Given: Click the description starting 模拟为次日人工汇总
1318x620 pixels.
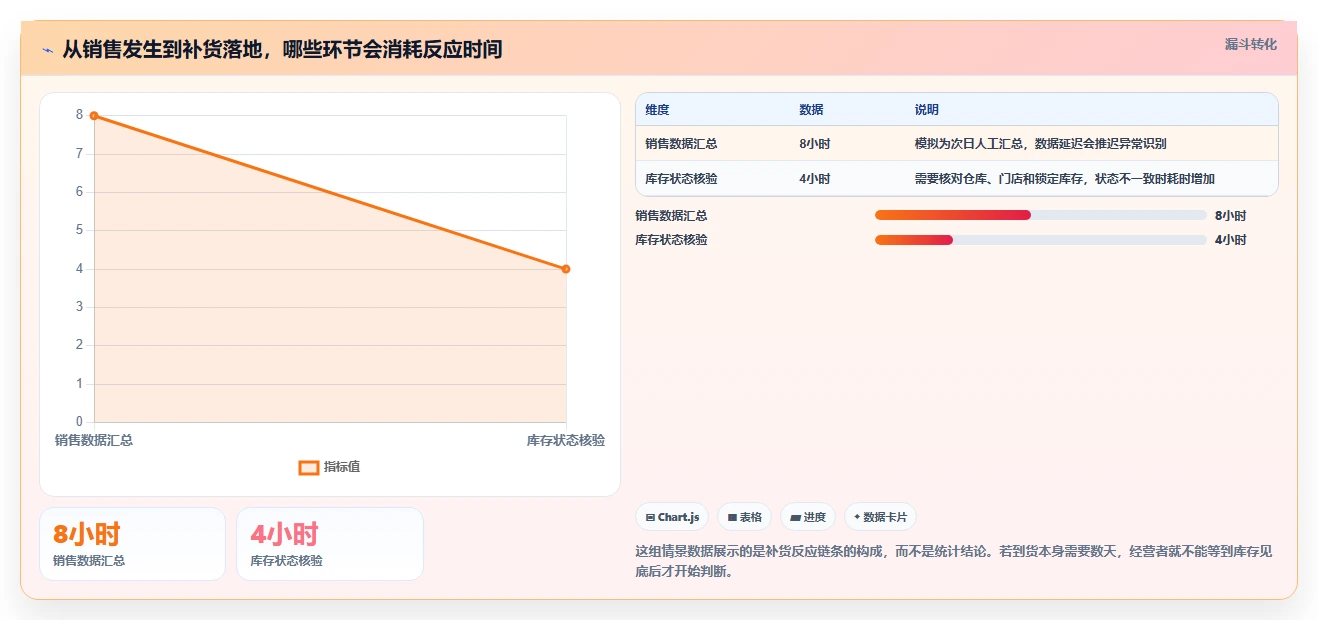Looking at the screenshot, I should (x=1040, y=144).
